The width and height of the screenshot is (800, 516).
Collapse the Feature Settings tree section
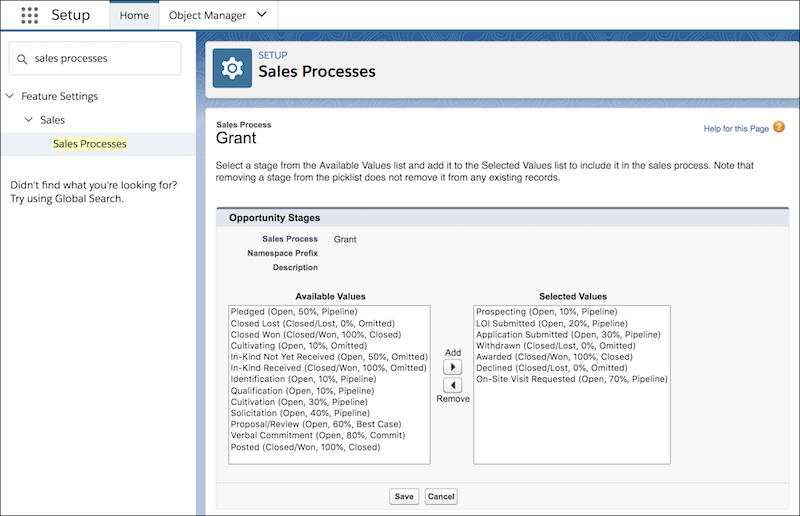pos(10,96)
